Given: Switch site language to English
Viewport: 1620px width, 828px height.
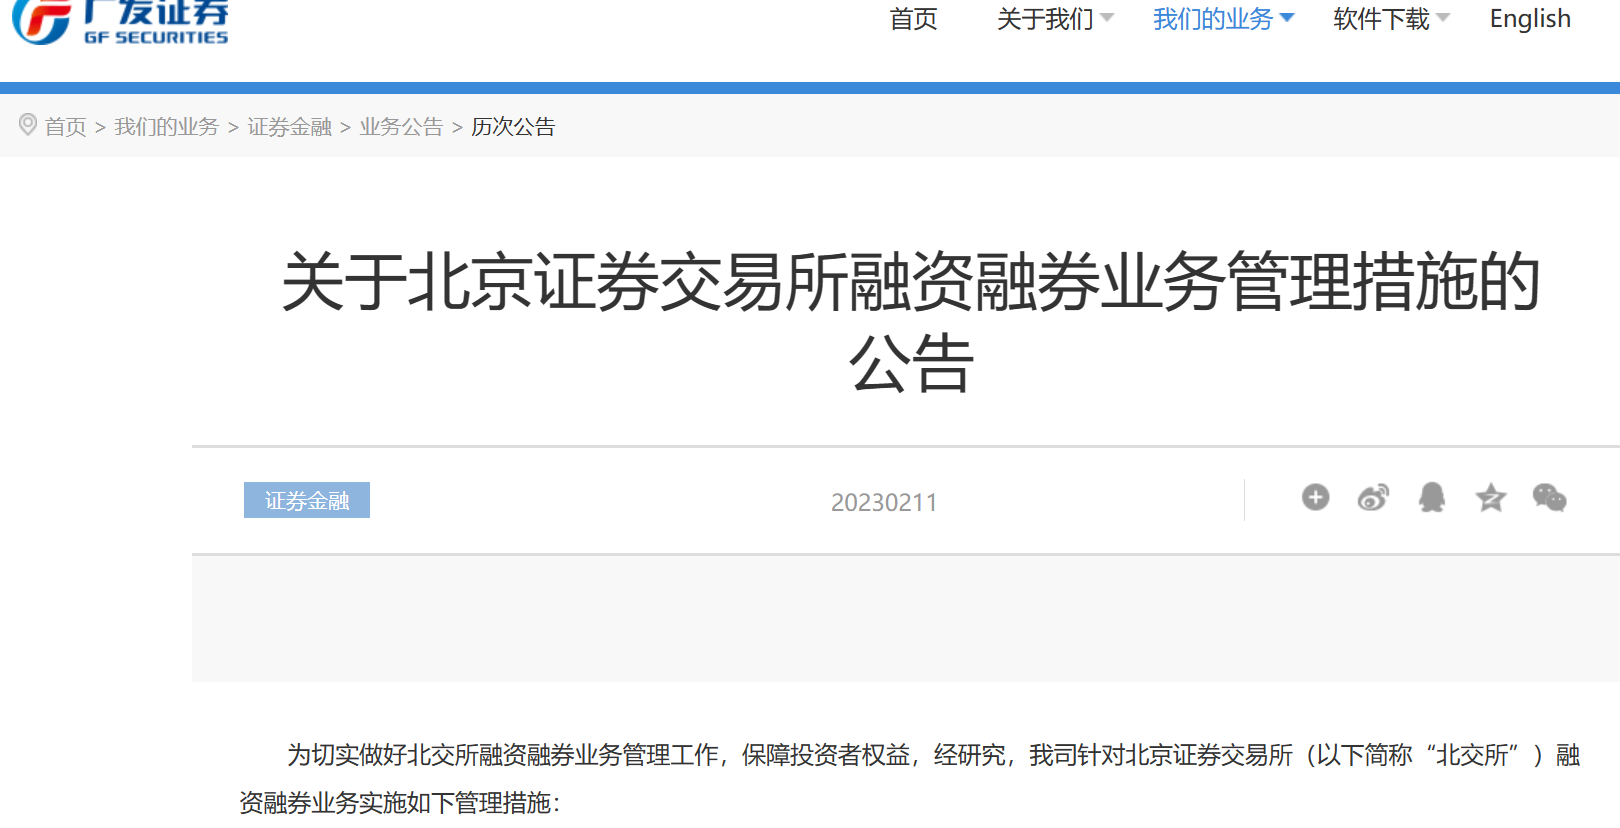Looking at the screenshot, I should (x=1529, y=19).
